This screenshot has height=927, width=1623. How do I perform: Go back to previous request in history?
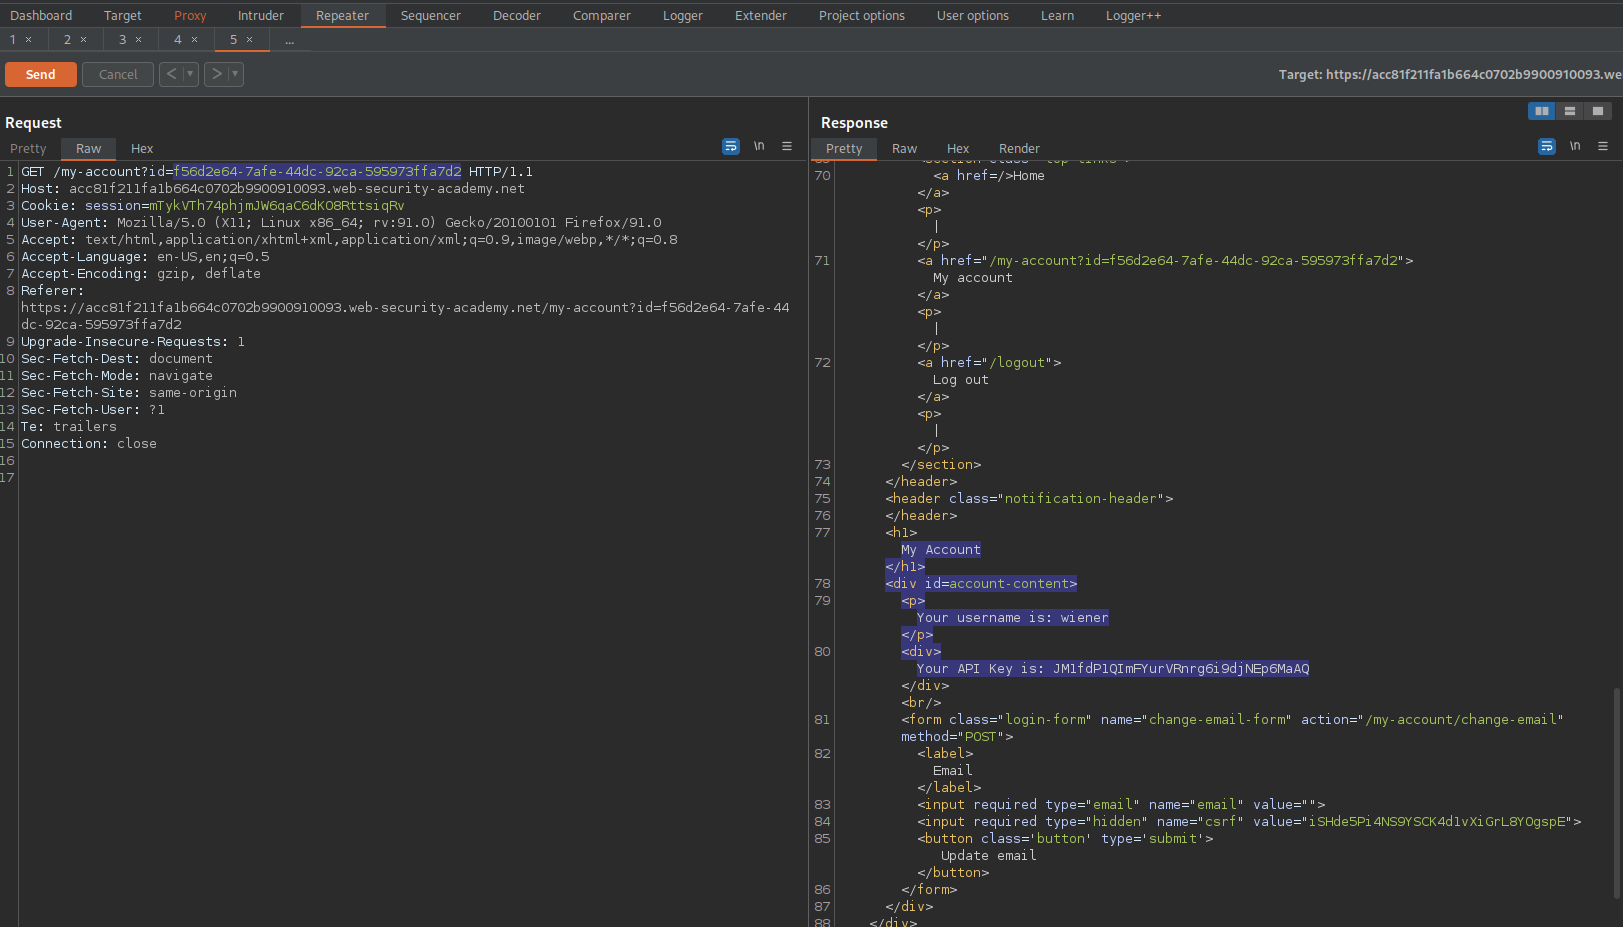[171, 74]
